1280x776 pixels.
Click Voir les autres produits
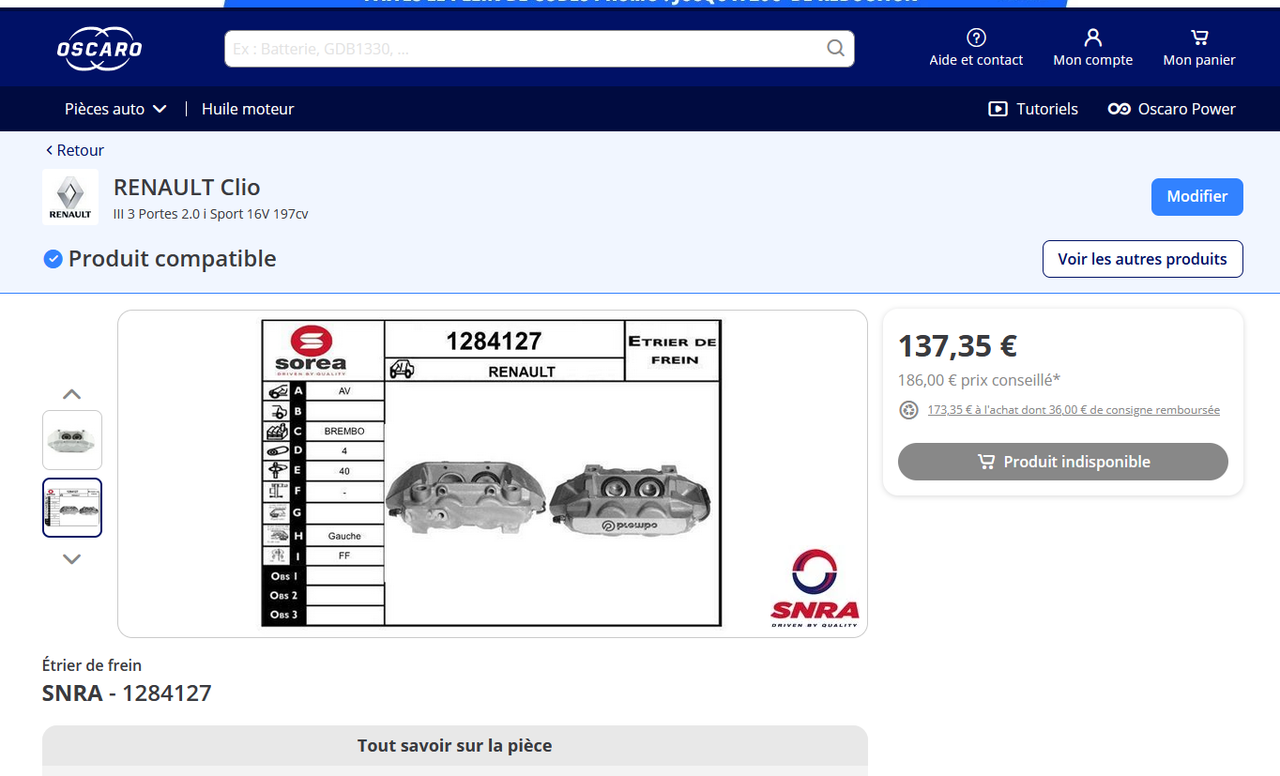point(1142,259)
